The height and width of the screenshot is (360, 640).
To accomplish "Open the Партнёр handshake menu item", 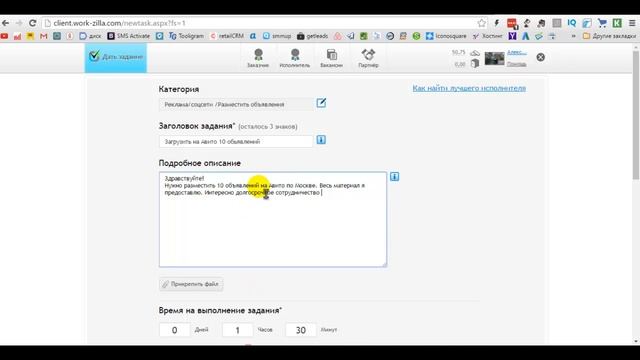I will 368,58.
